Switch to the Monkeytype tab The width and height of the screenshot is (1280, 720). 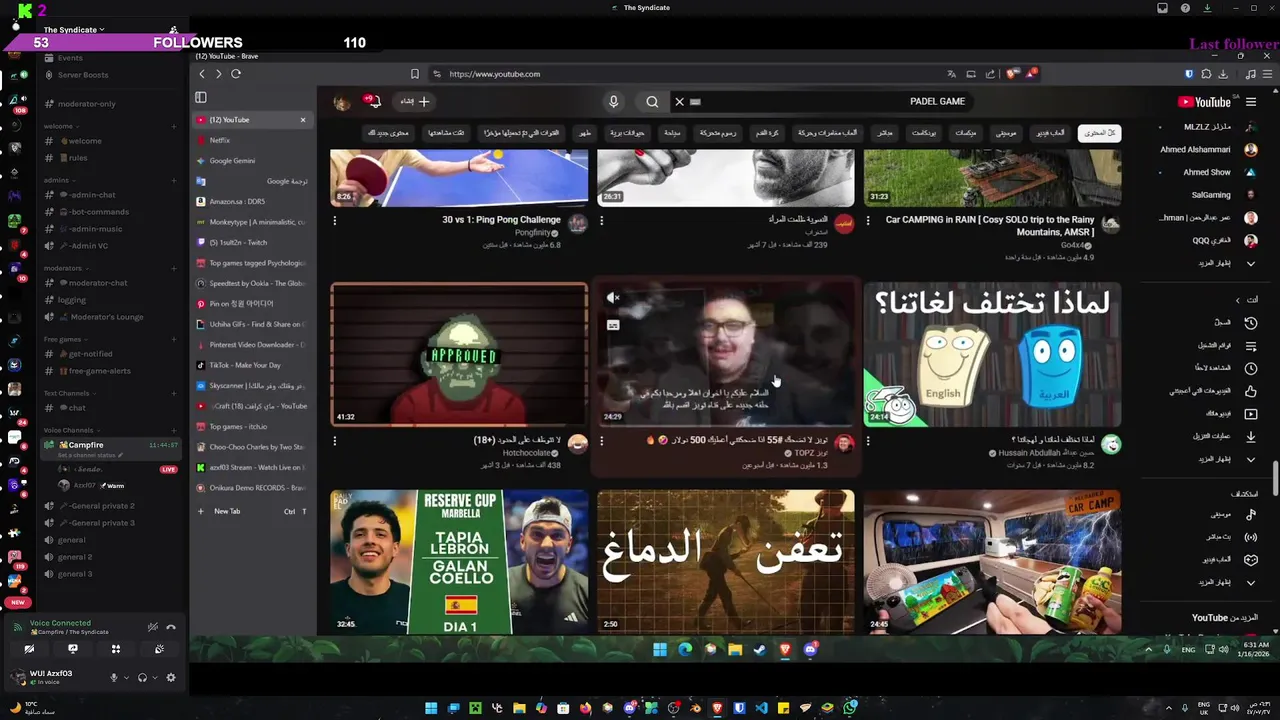coord(252,222)
